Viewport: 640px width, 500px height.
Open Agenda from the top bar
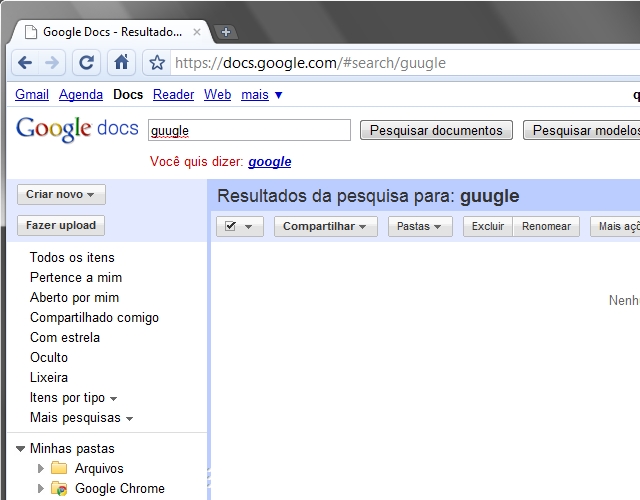click(x=81, y=95)
